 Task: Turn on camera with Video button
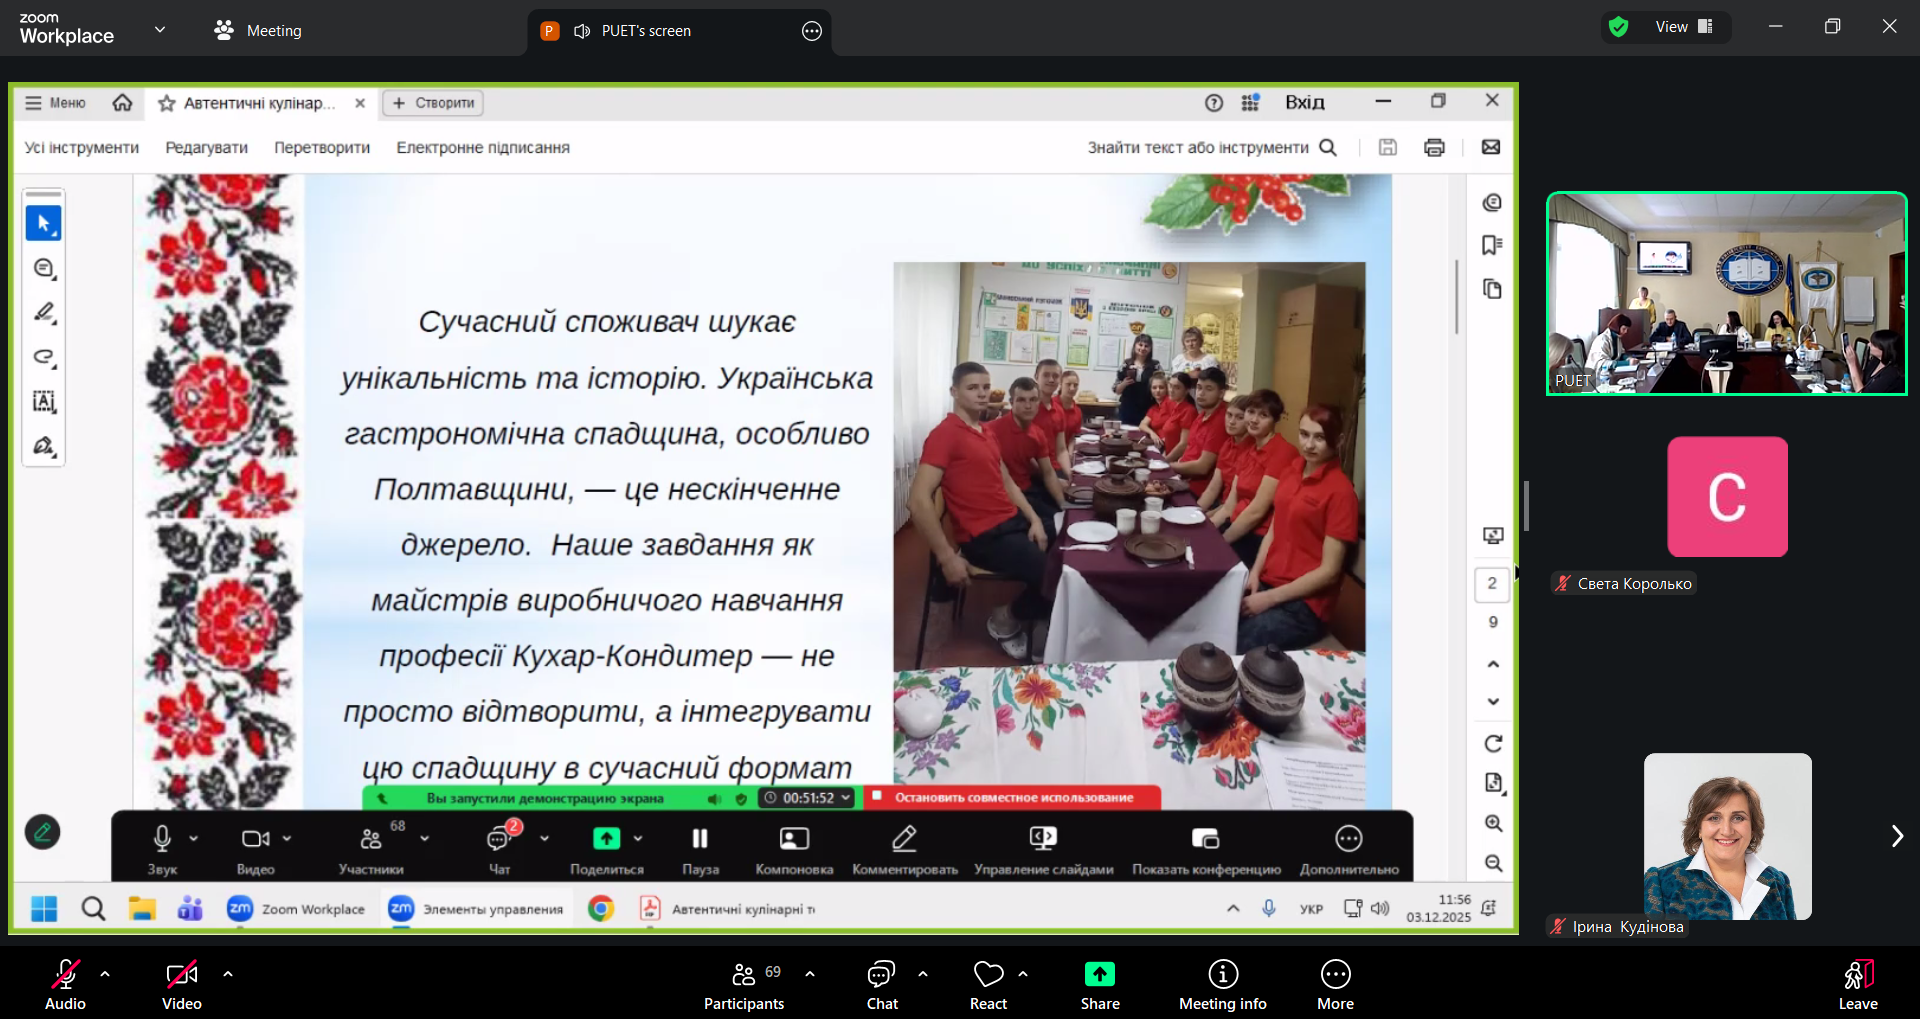(x=181, y=985)
